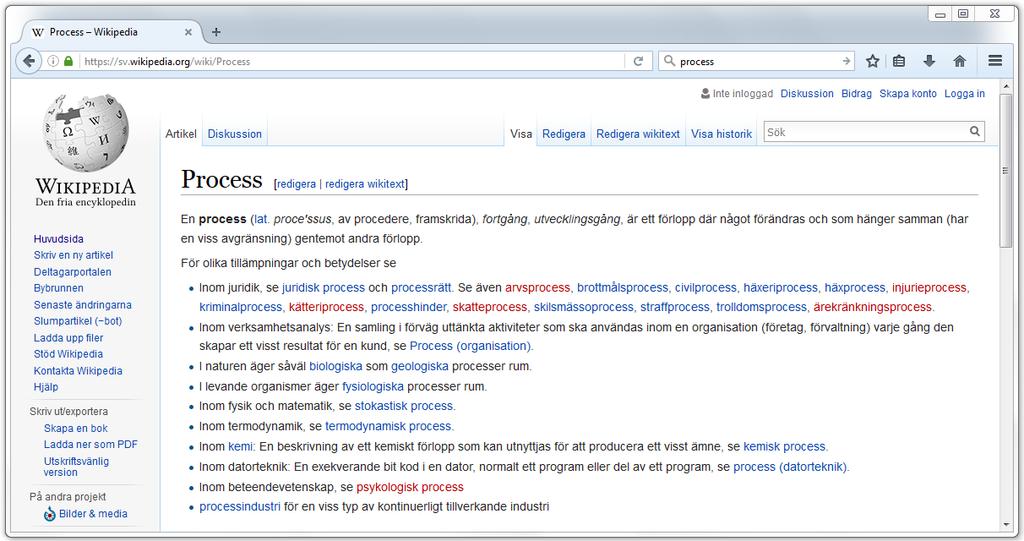Go to Huvudsida in the sidebar

tap(59, 239)
